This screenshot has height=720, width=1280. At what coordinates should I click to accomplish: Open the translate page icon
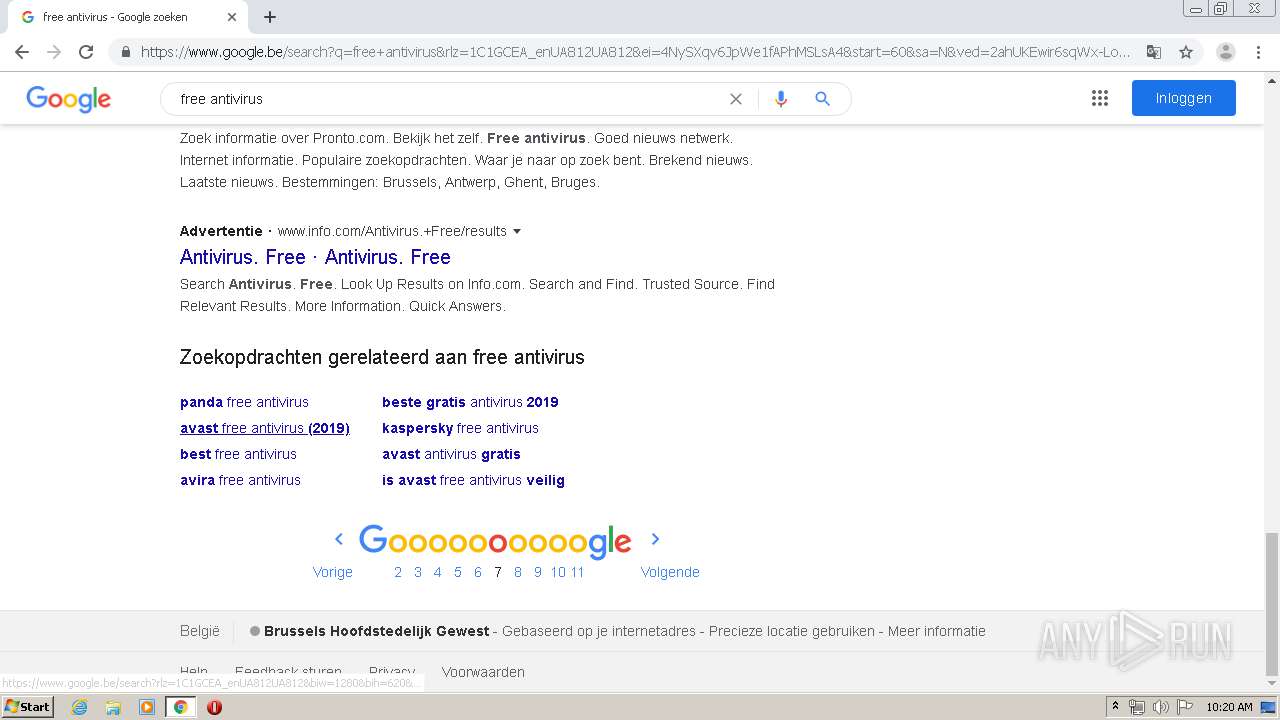click(x=1153, y=52)
